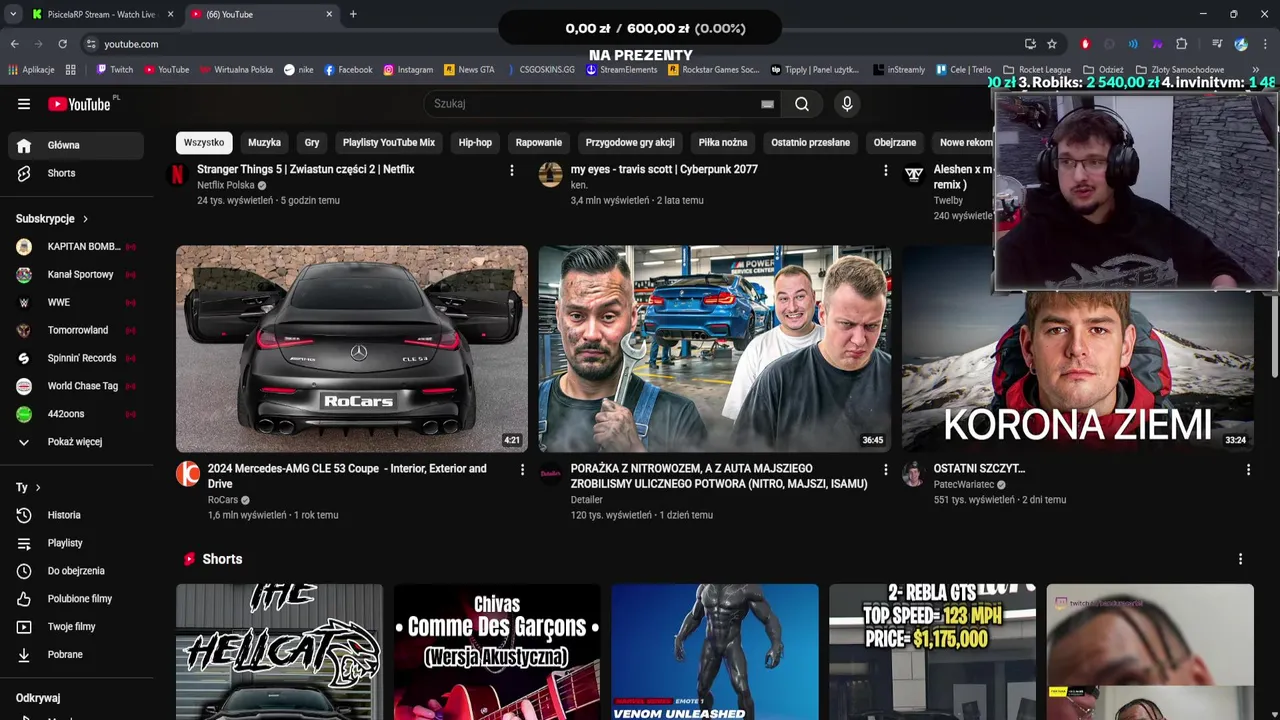Select Playlisty YouTube Mix chip

[389, 142]
